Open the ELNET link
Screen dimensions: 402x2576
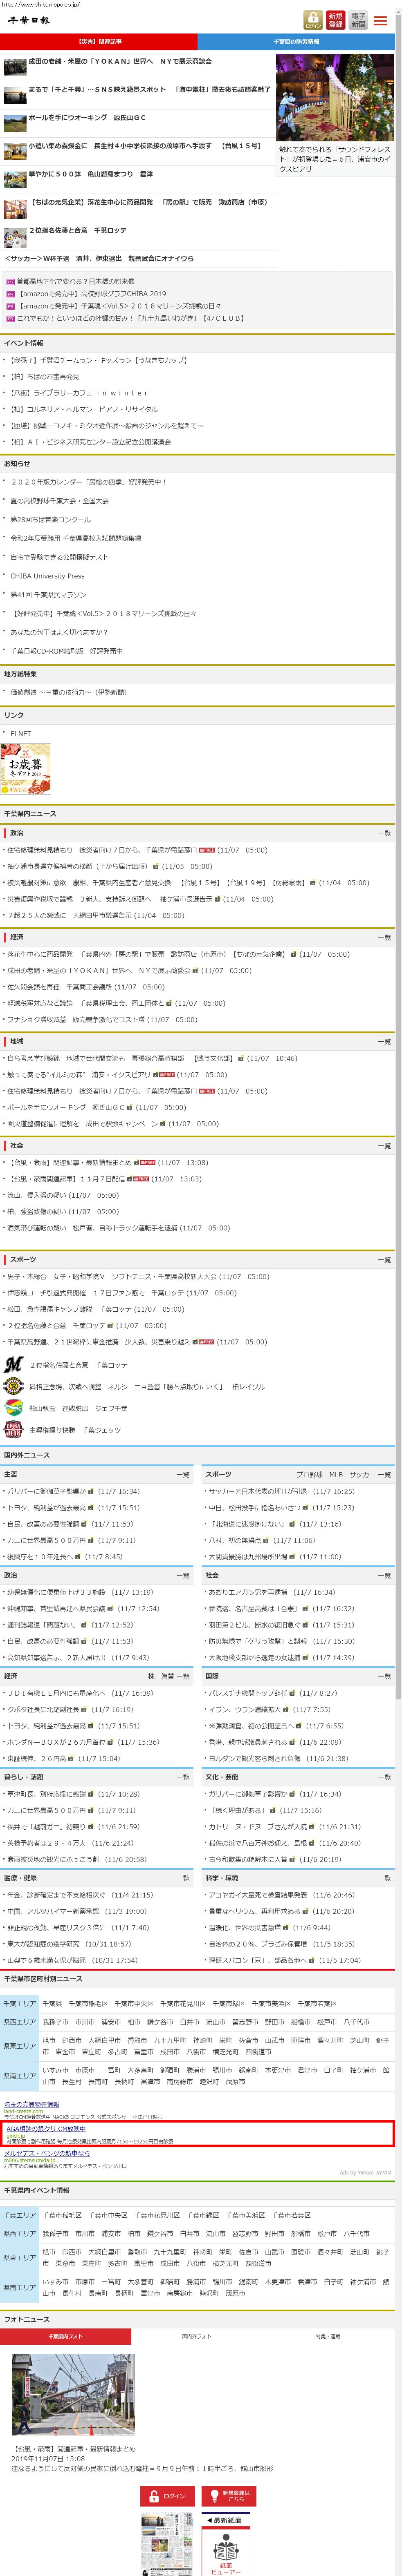coord(20,733)
